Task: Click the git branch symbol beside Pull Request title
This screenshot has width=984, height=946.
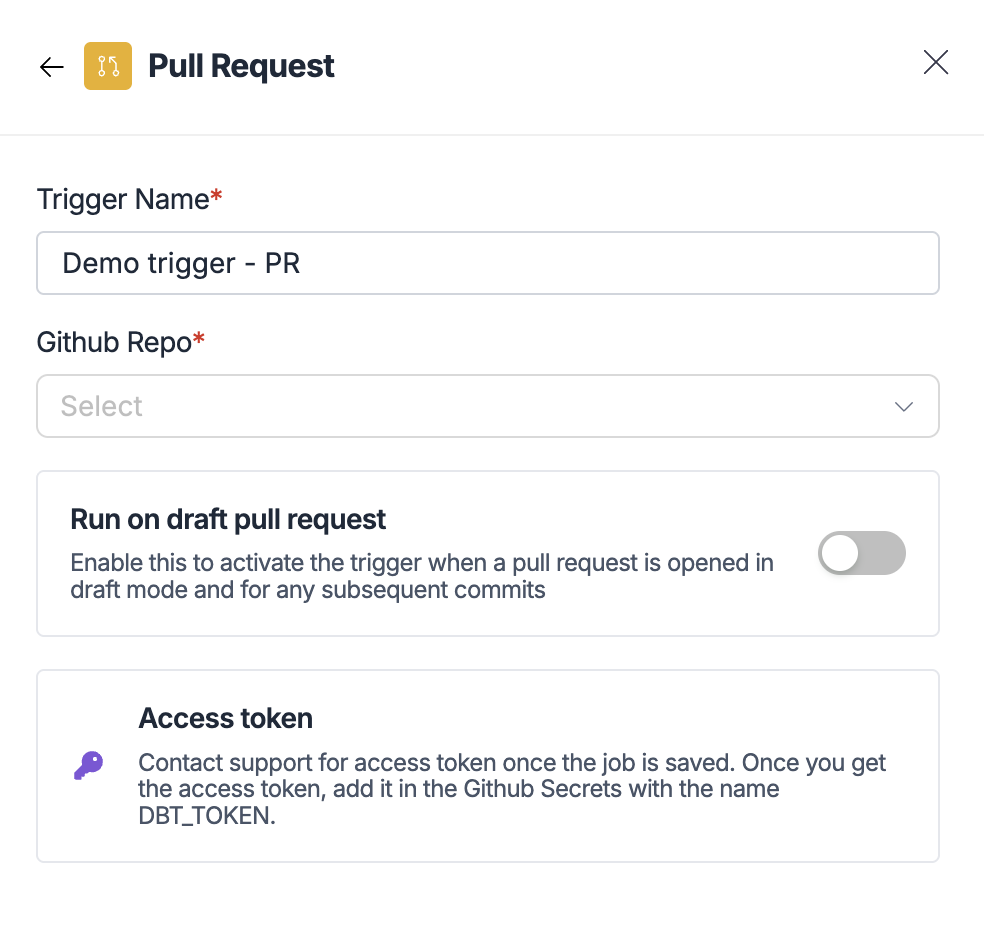Action: click(x=108, y=66)
